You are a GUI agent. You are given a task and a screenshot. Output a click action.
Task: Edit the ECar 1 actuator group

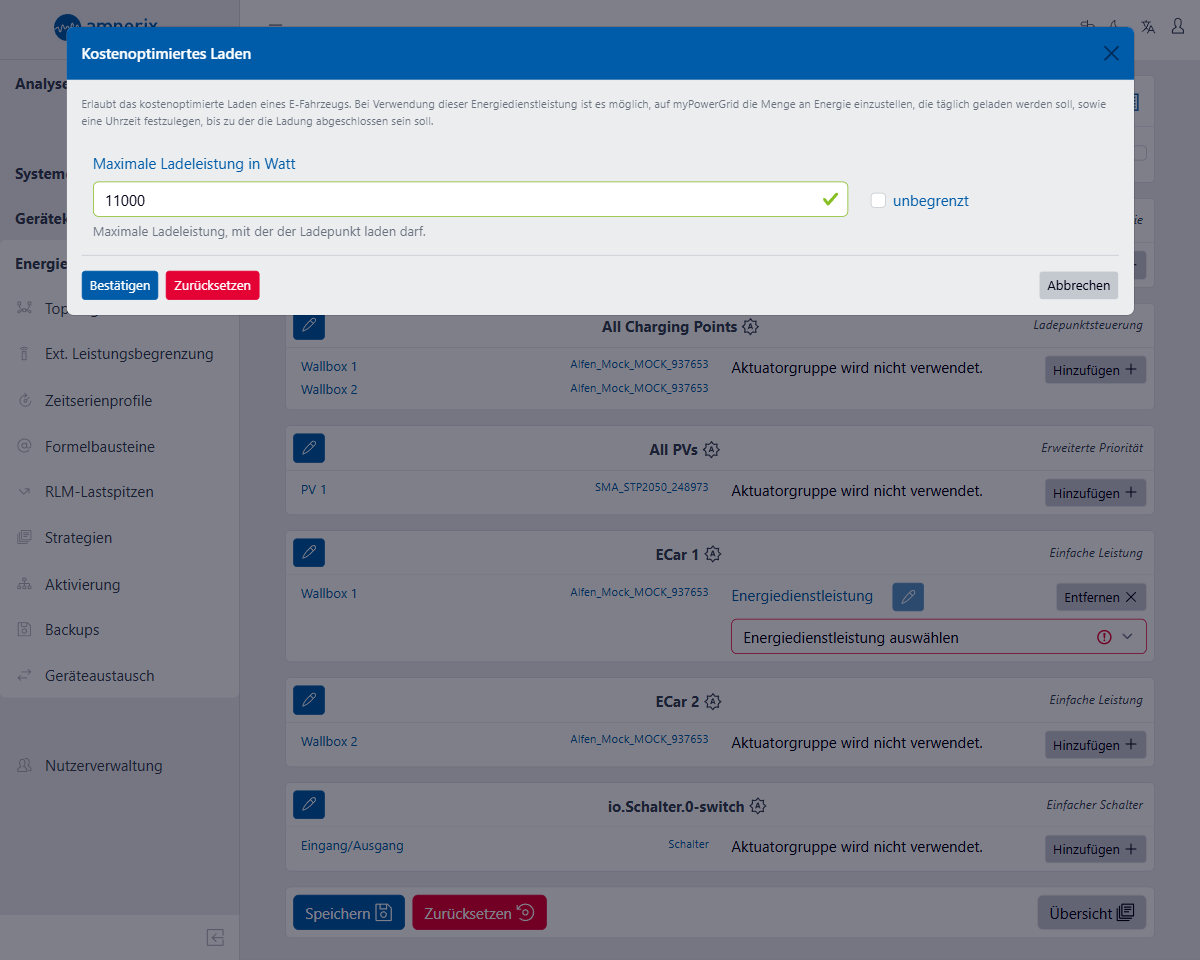(x=309, y=552)
